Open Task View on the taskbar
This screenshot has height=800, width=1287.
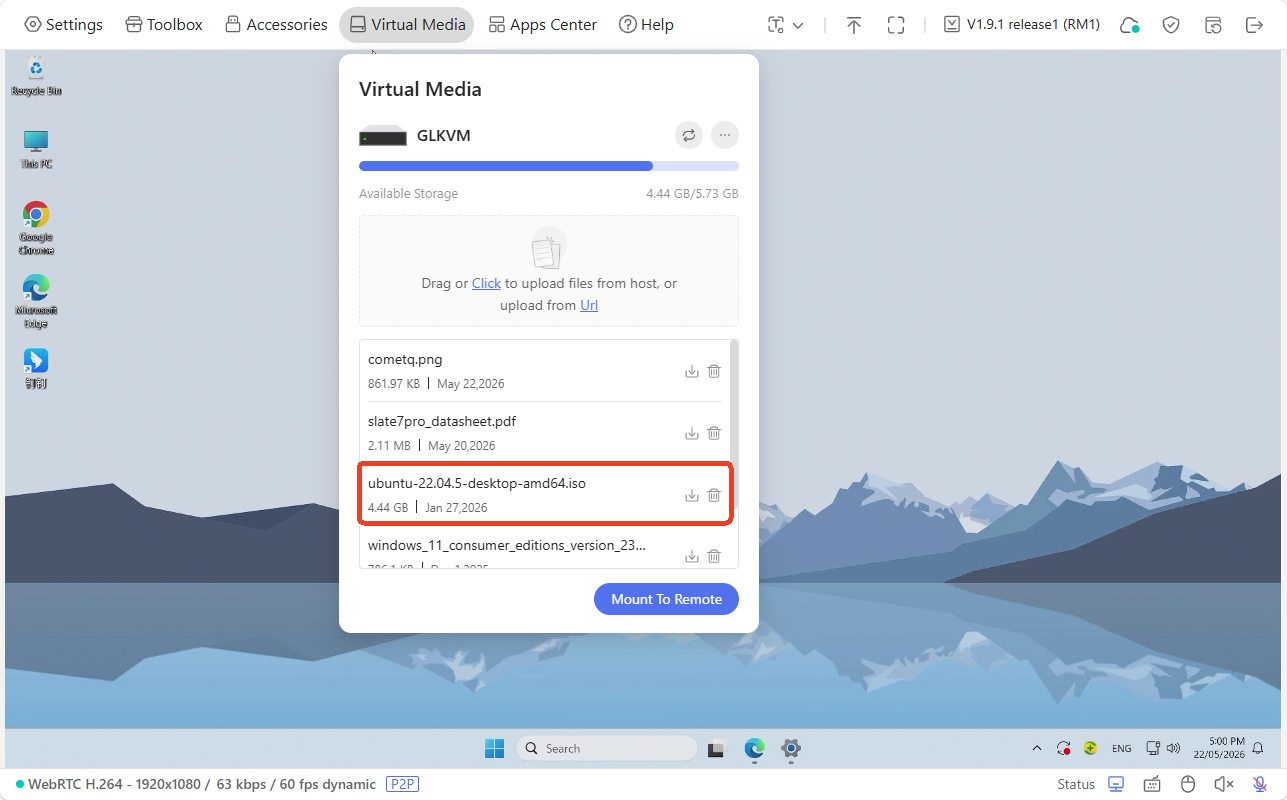point(716,748)
